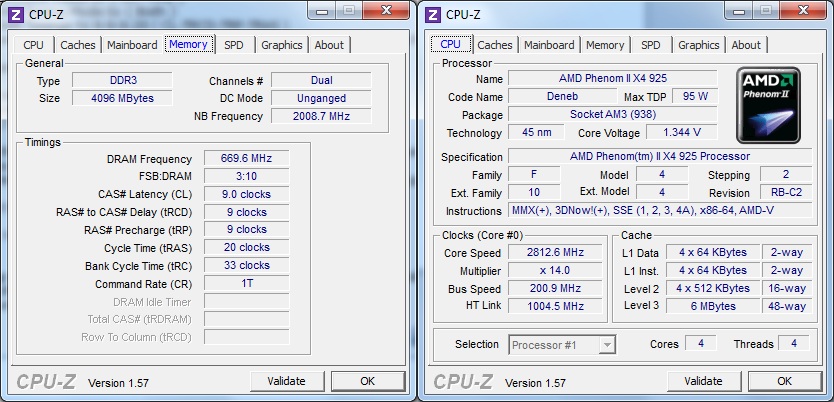Viewport: 834px width, 402px height.
Task: Click the Deneb code name value
Action: (562, 96)
